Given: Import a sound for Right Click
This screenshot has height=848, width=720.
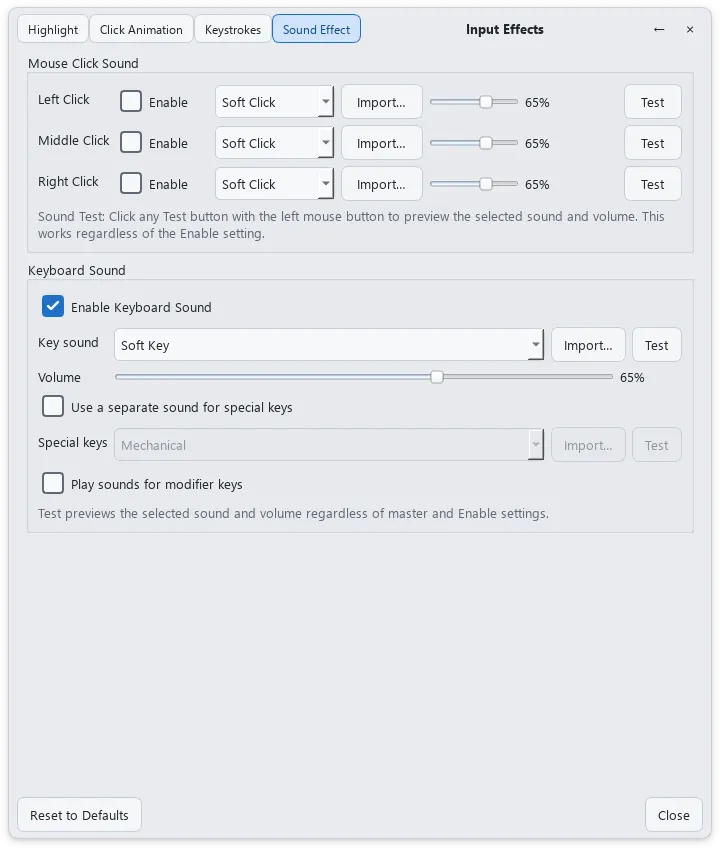Looking at the screenshot, I should tap(381, 184).
